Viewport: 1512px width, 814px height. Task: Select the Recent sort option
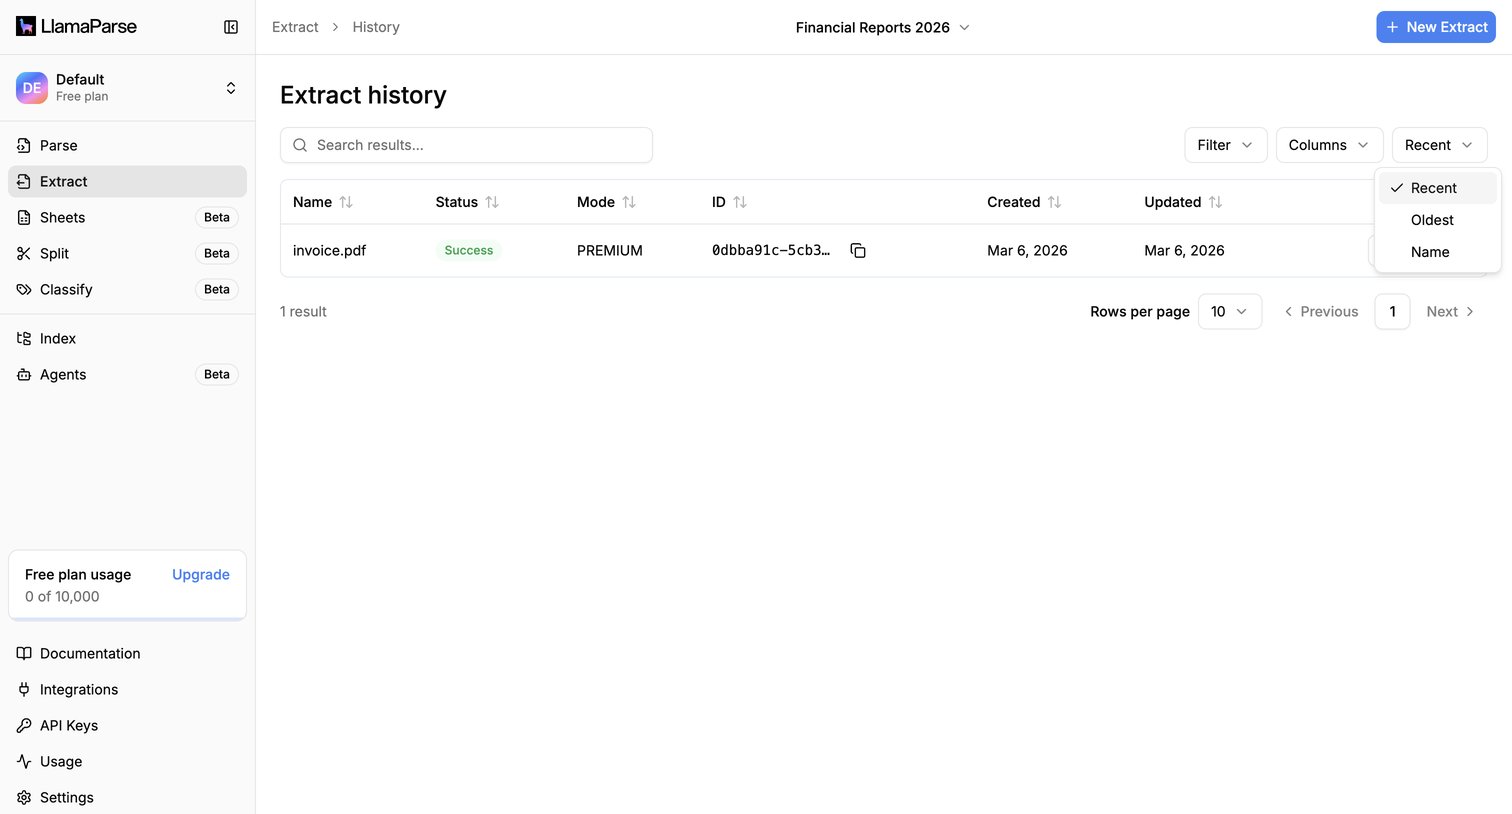point(1438,188)
